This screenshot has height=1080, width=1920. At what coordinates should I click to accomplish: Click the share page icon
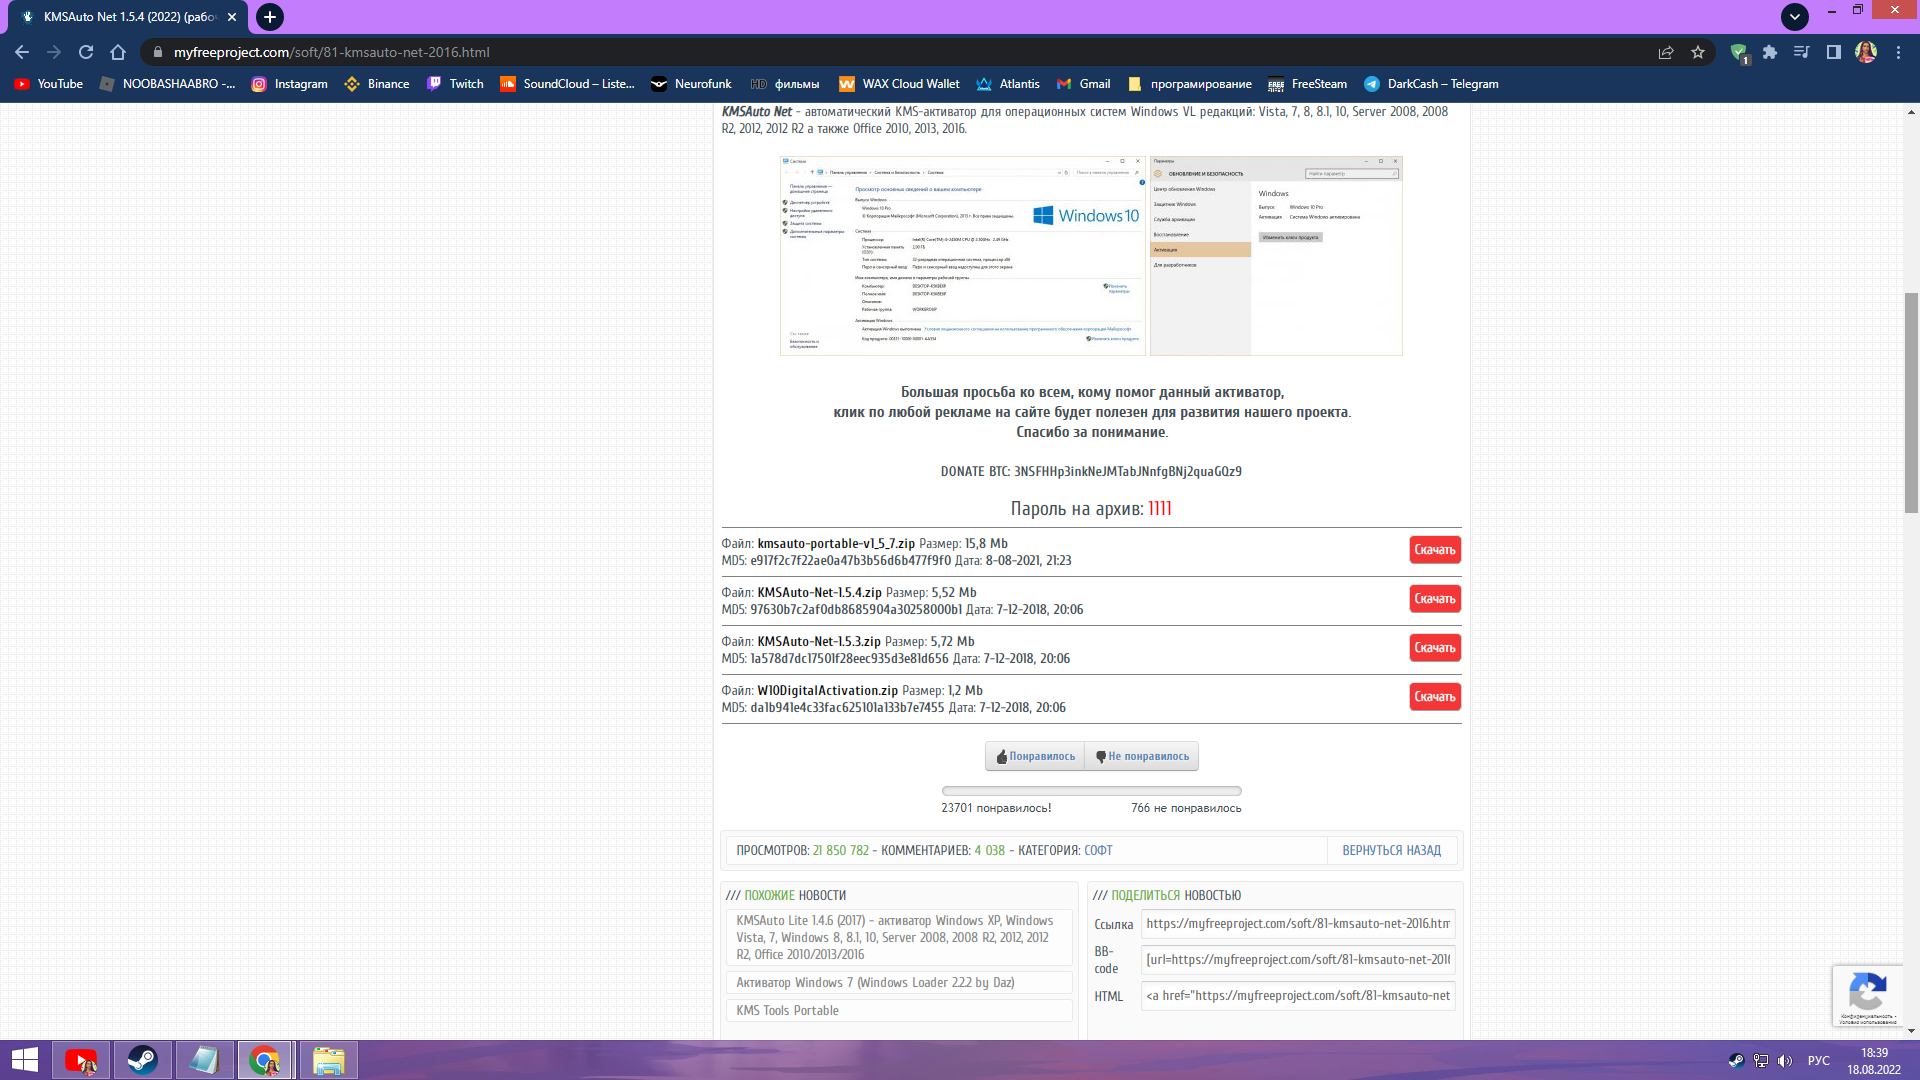(1666, 52)
